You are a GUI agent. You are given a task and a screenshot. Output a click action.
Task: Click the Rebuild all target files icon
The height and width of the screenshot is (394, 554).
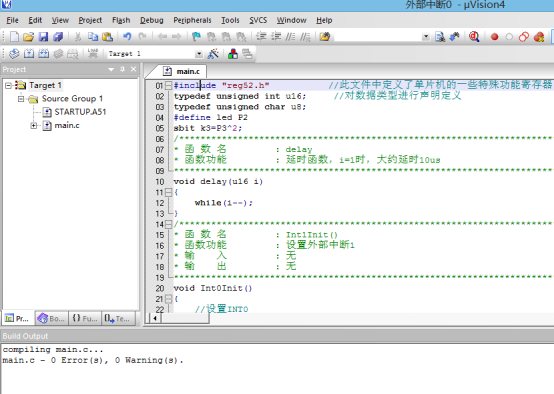(x=43, y=54)
